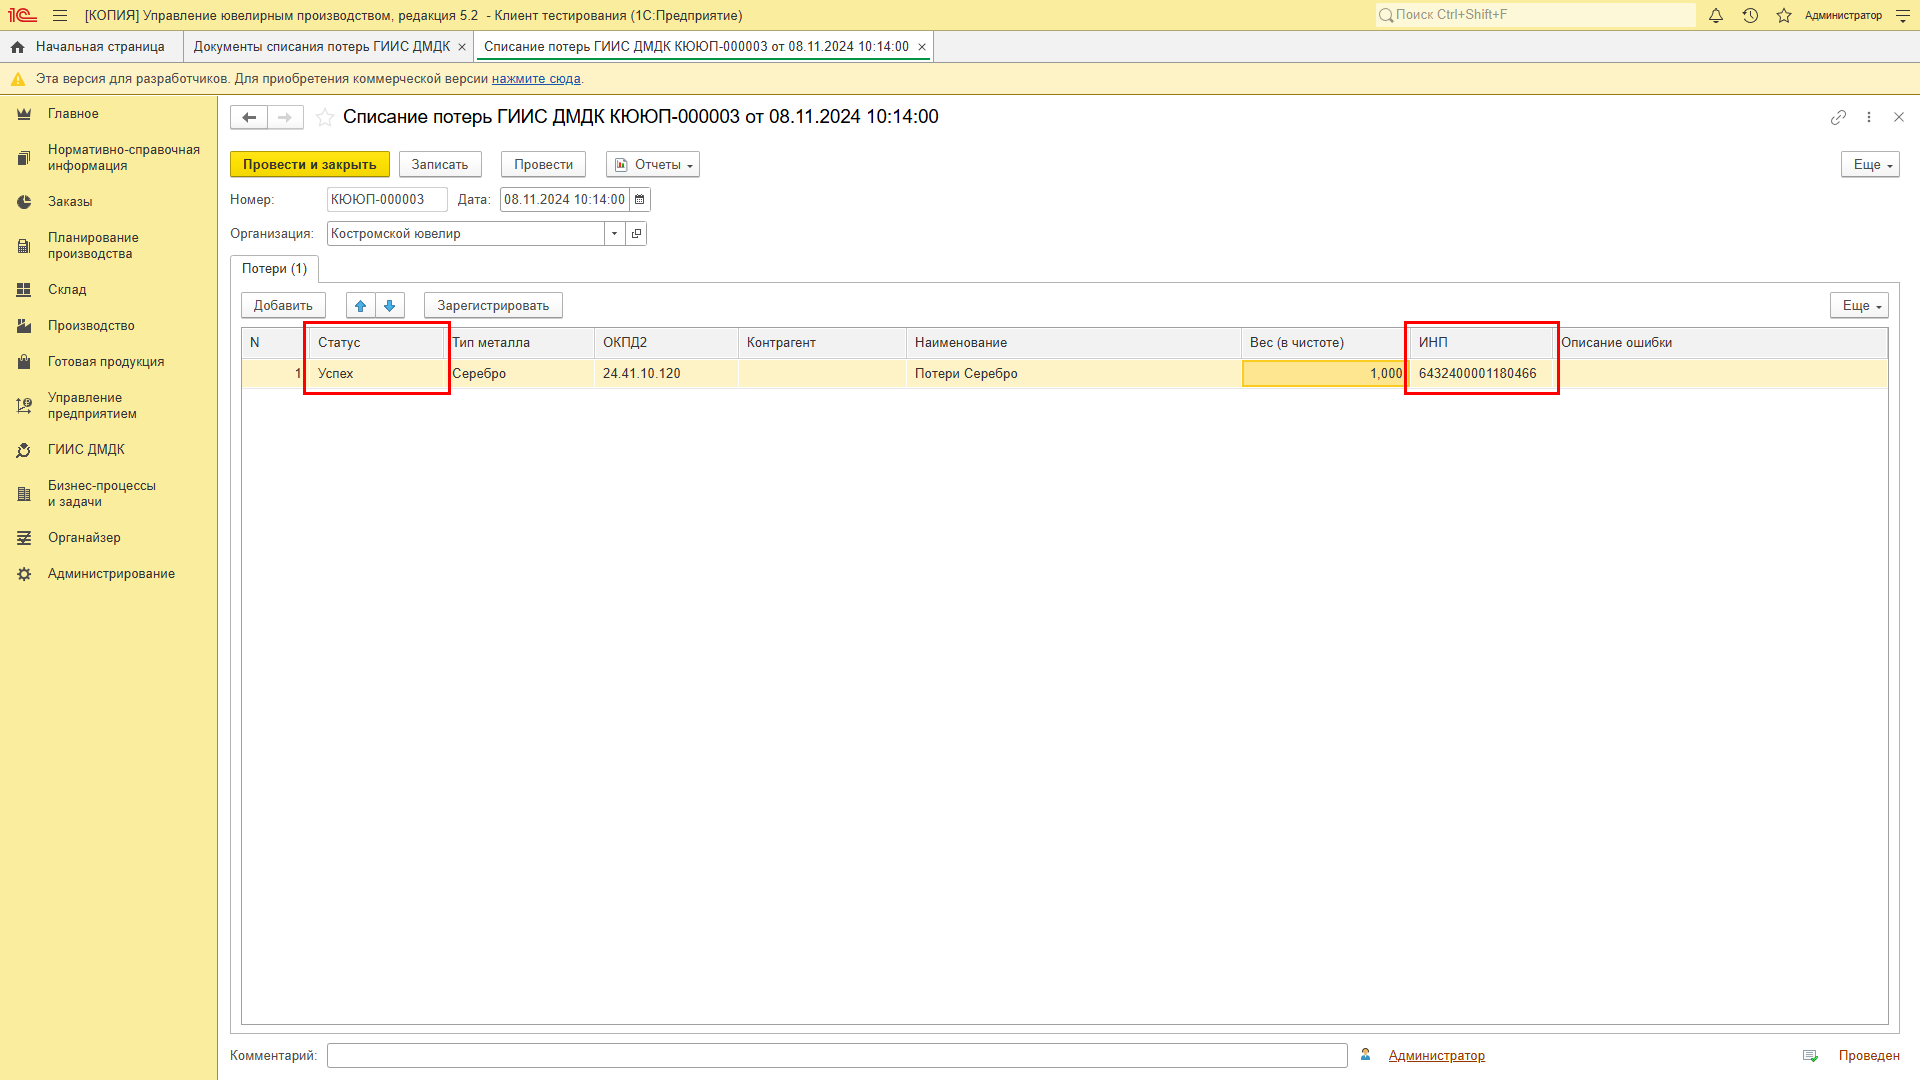Click Записать button

tap(440, 165)
